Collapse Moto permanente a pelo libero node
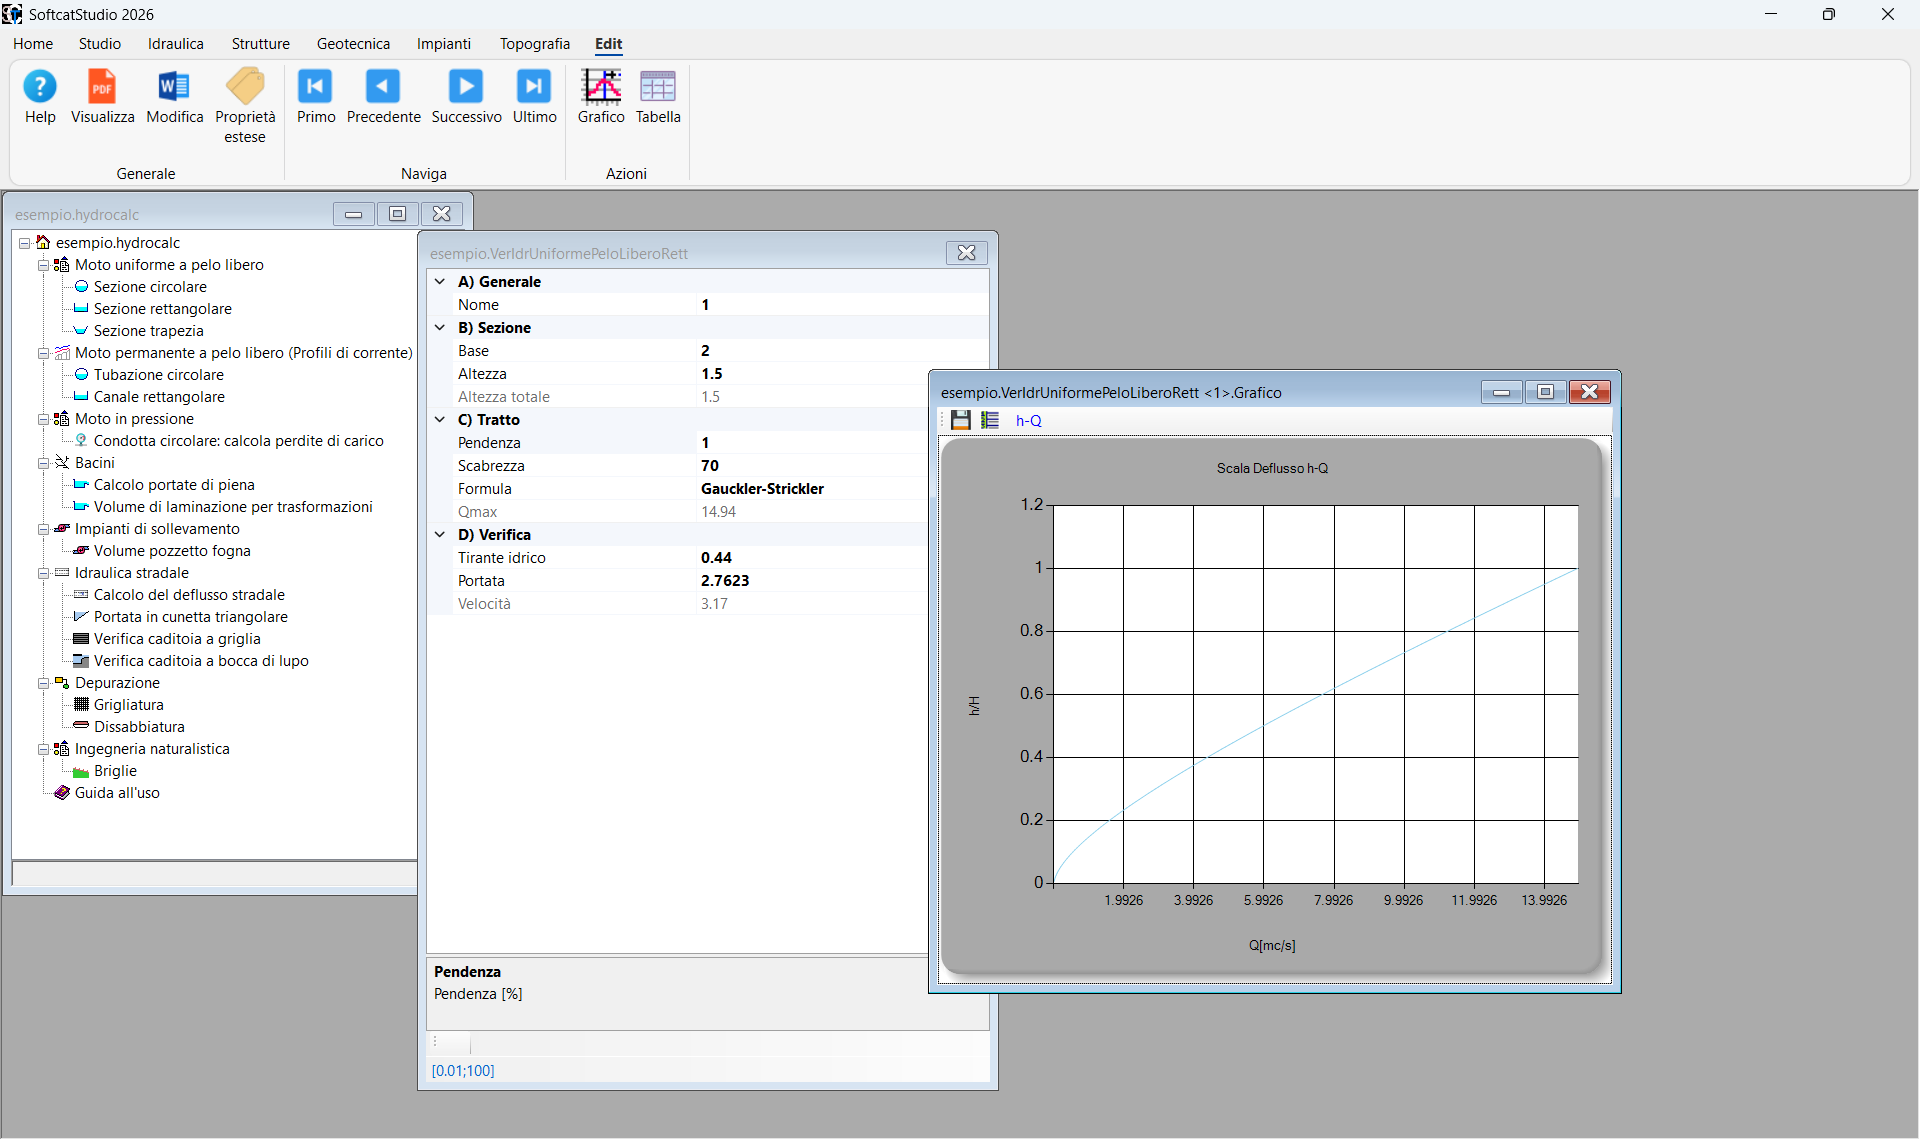 click(44, 353)
